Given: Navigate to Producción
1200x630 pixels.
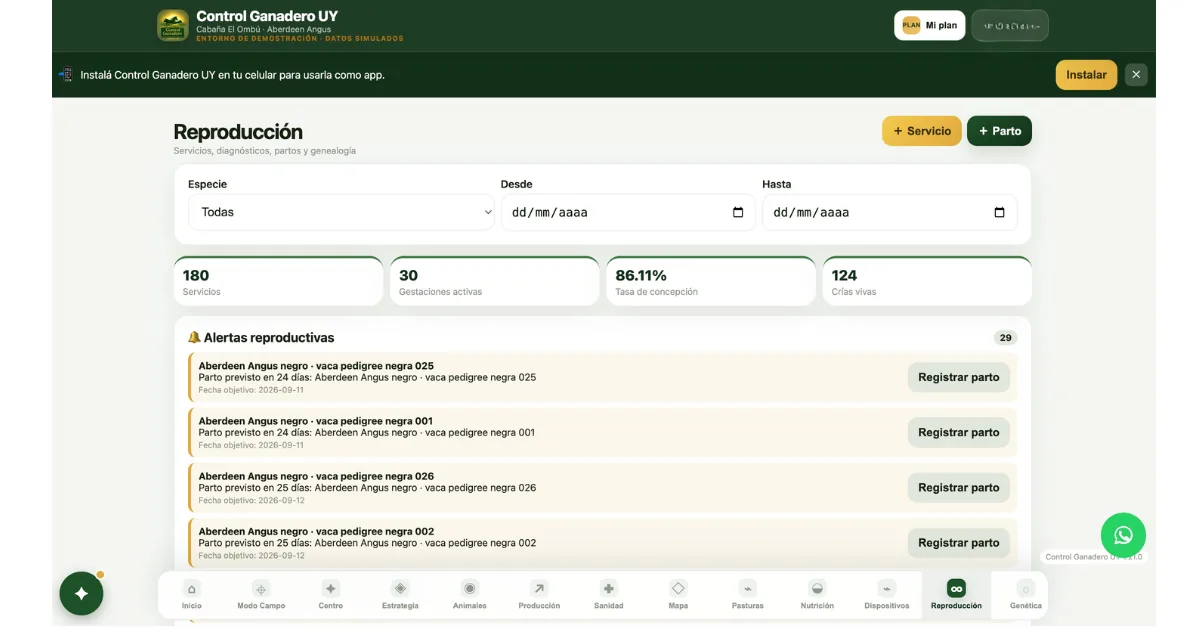Looking at the screenshot, I should [x=539, y=594].
